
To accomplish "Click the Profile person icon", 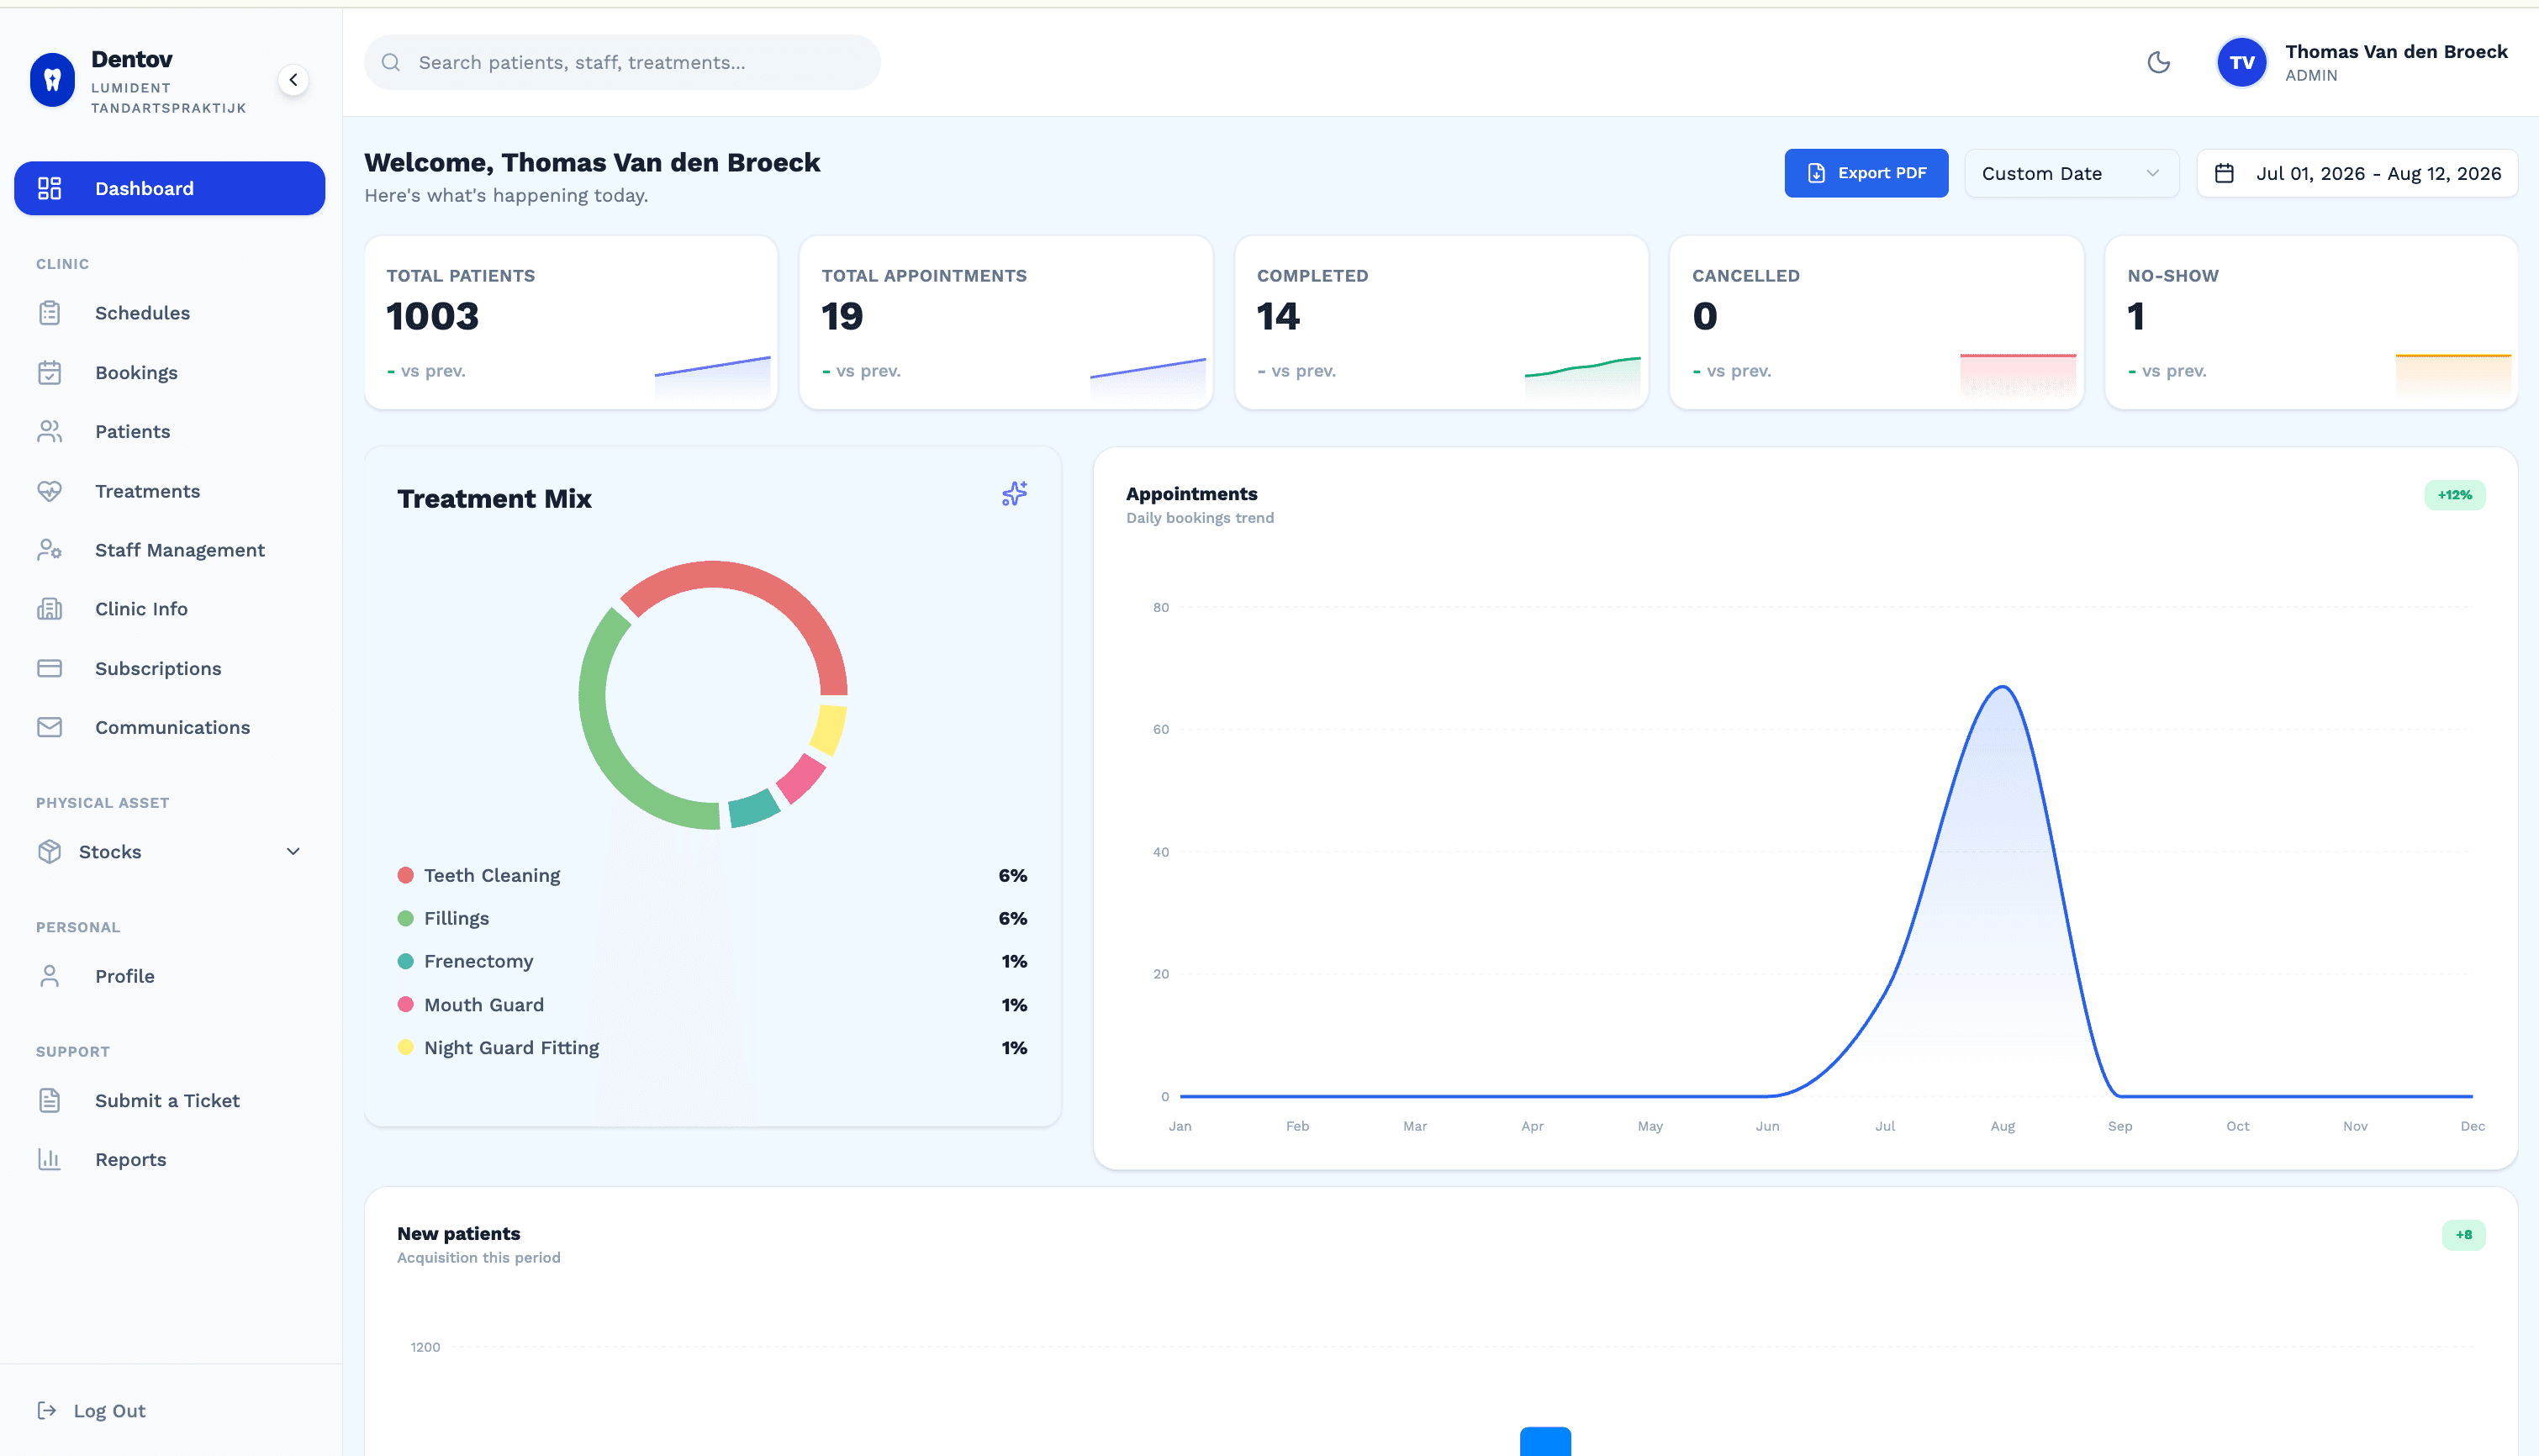I will (x=49, y=976).
